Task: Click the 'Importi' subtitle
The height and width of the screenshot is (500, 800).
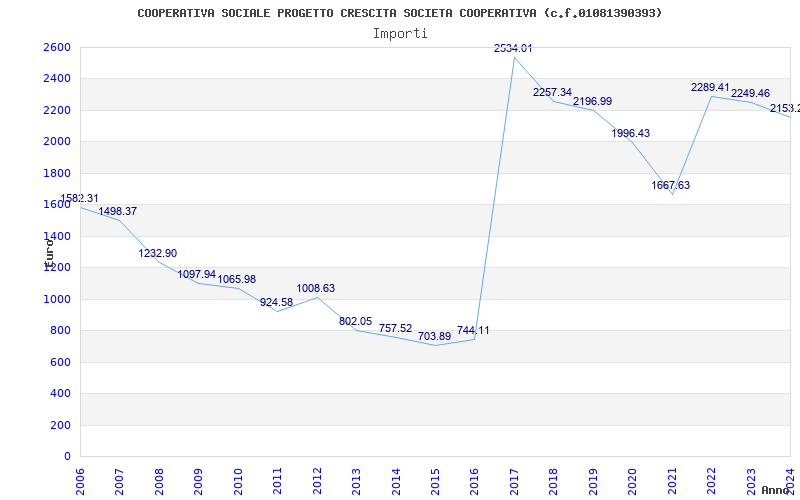Action: [x=400, y=34]
